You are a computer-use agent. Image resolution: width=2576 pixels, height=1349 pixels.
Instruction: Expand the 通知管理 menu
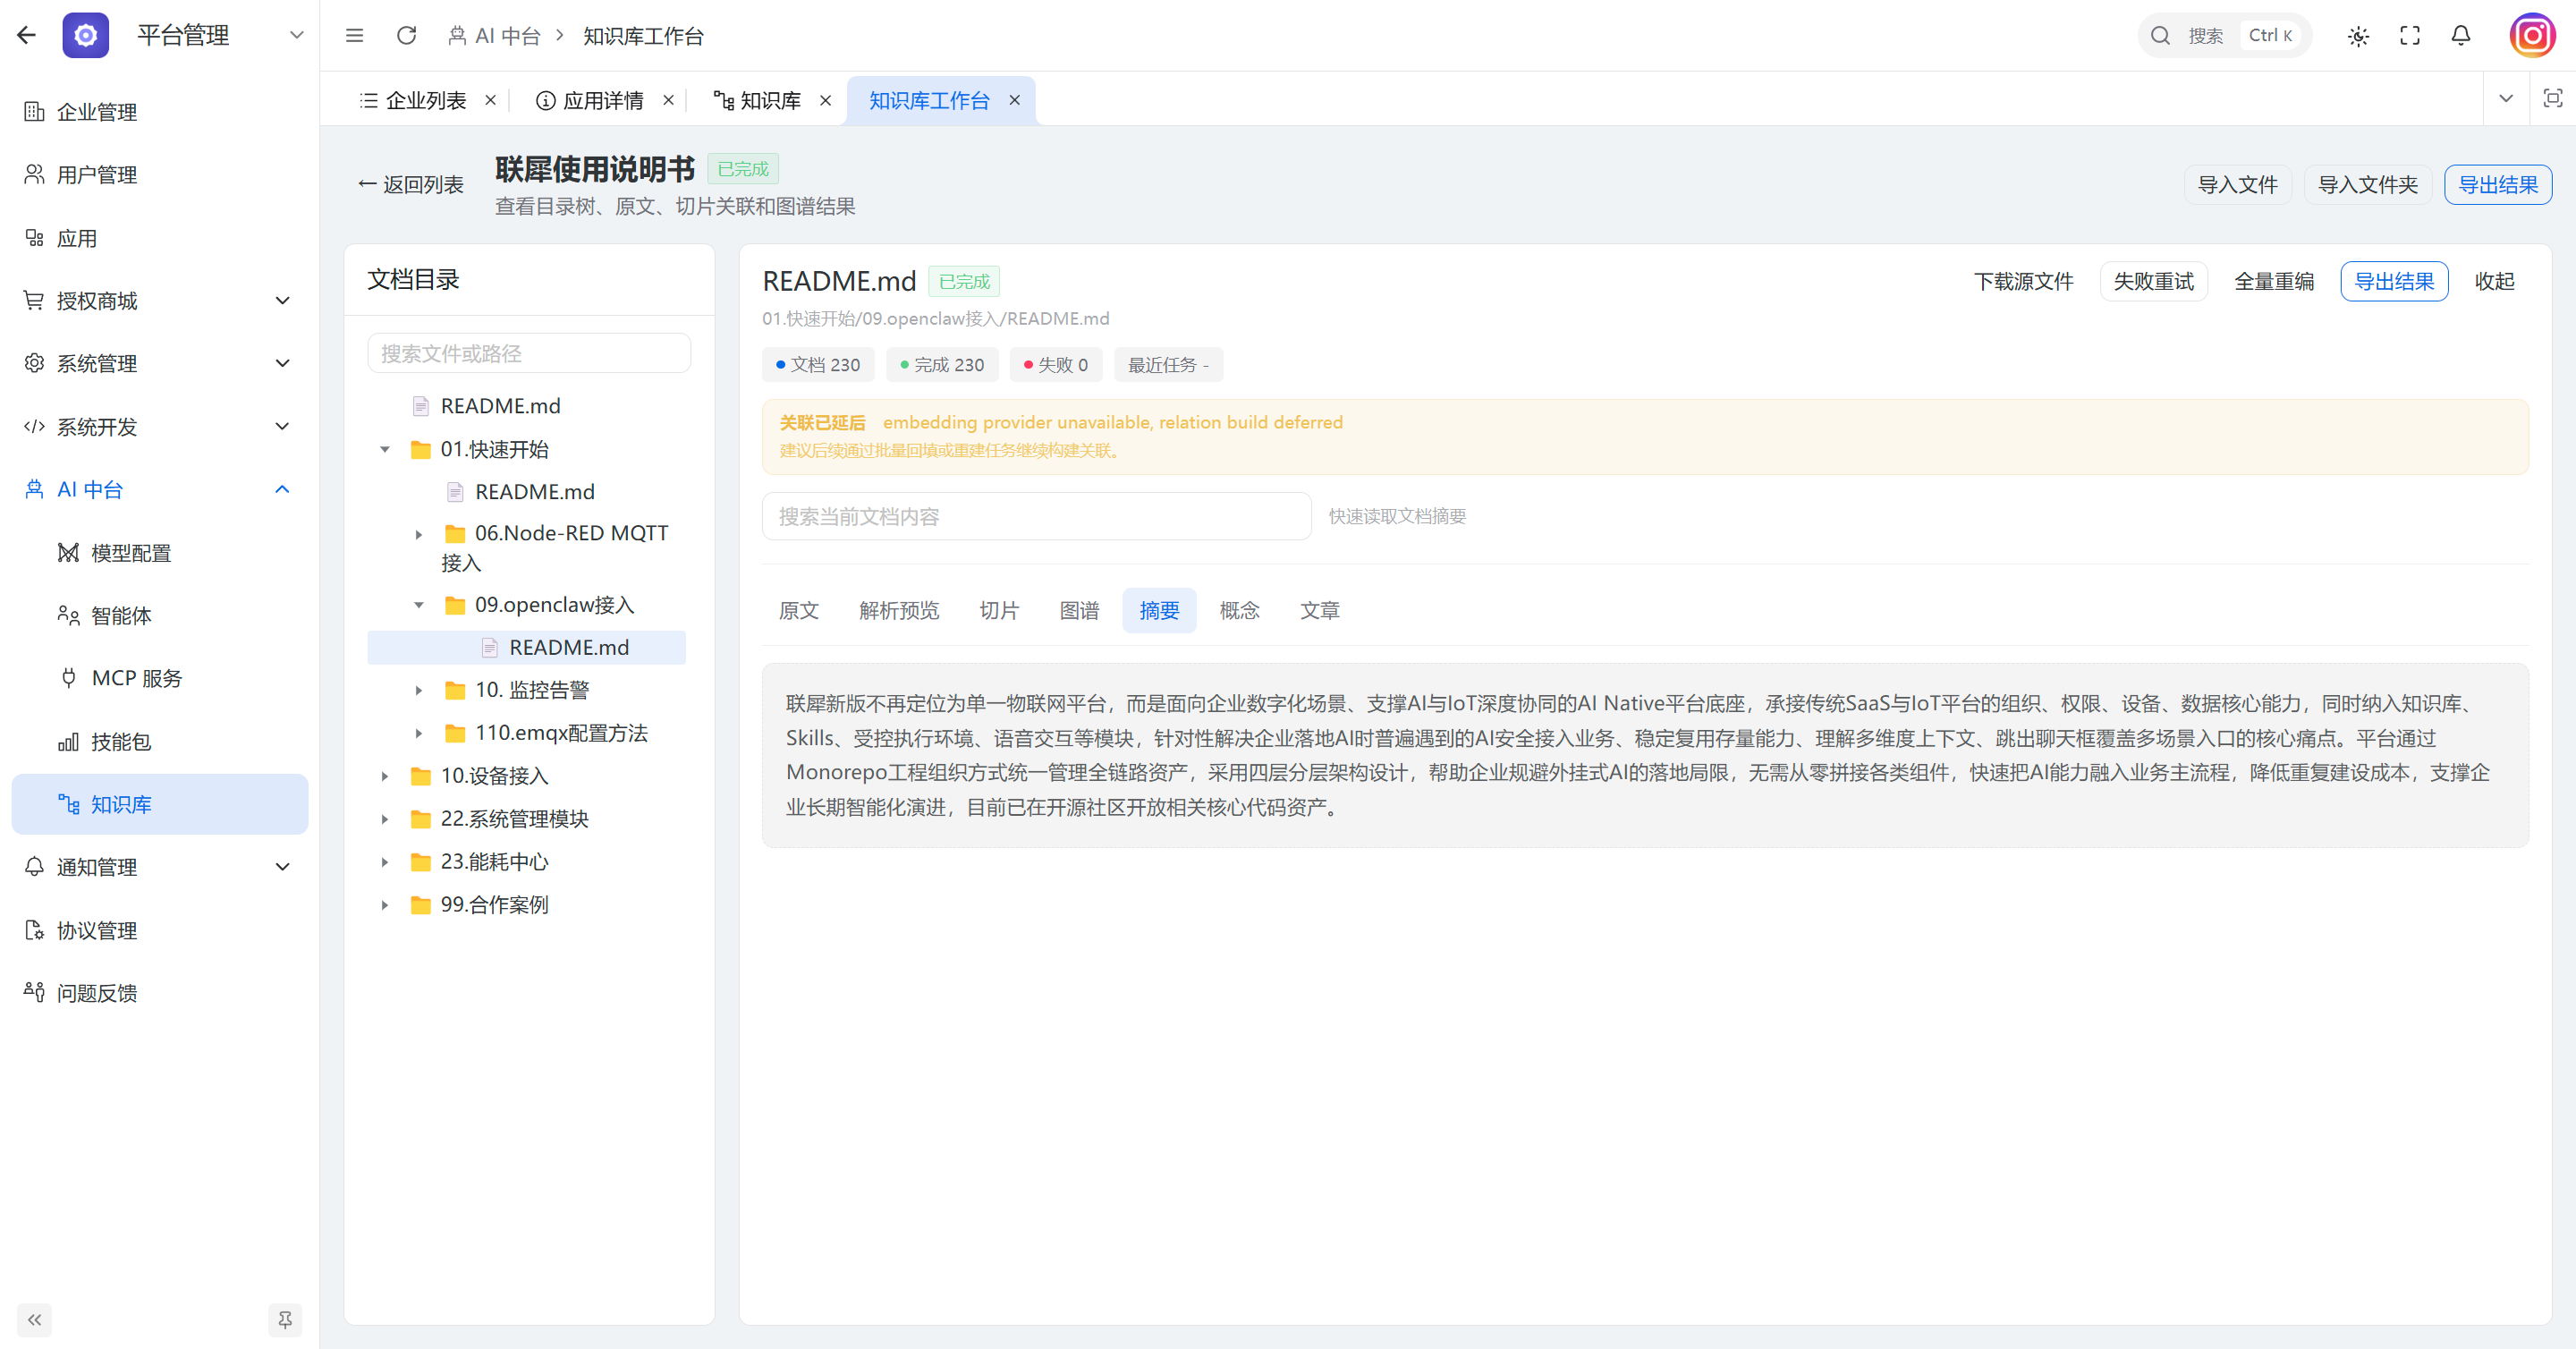pos(283,867)
